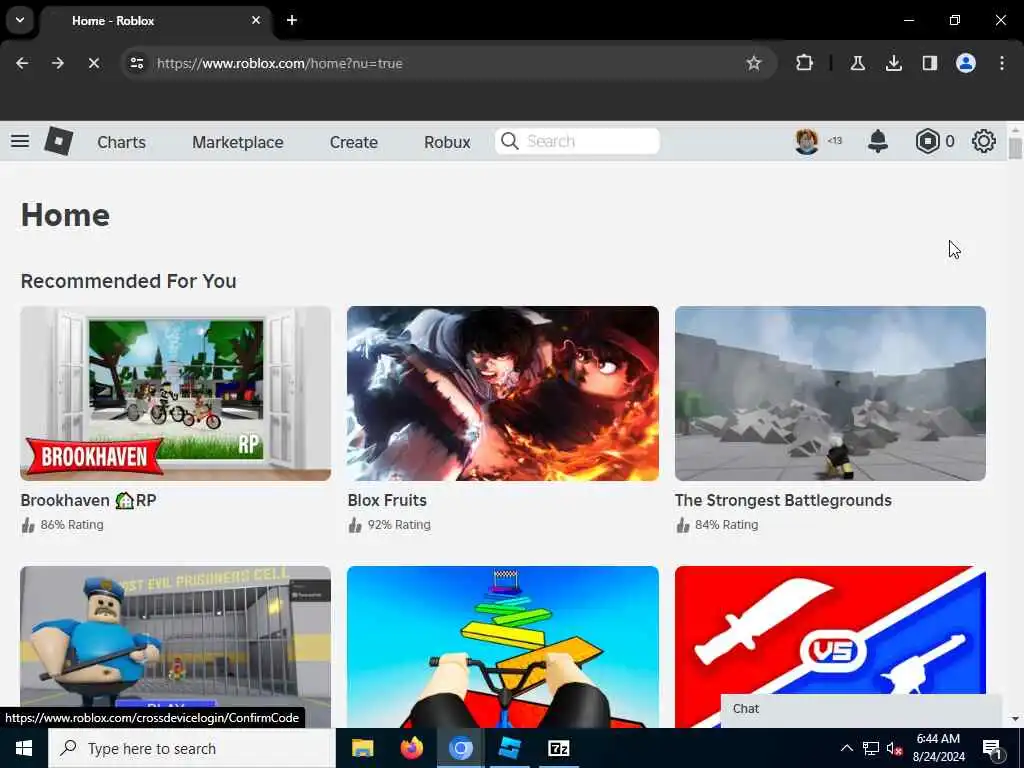
Task: Expand the Chat panel
Action: [x=861, y=709]
